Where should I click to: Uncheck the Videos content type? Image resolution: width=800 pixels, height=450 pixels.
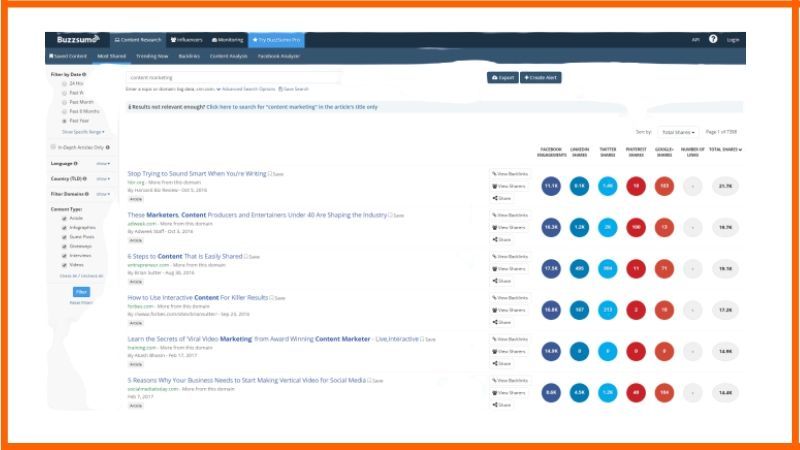(x=64, y=265)
